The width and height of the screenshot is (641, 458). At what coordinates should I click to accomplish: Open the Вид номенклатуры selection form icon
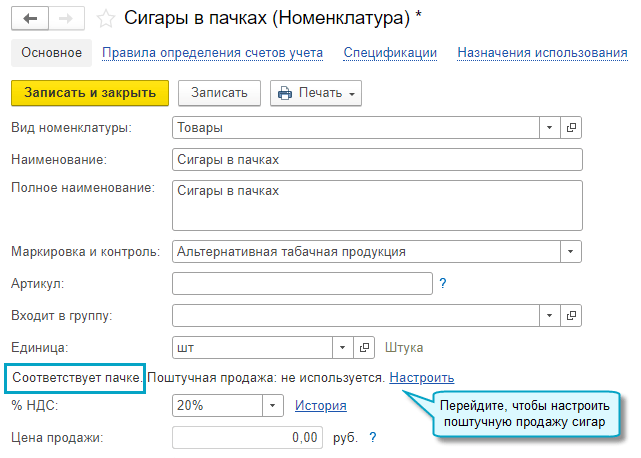(571, 128)
